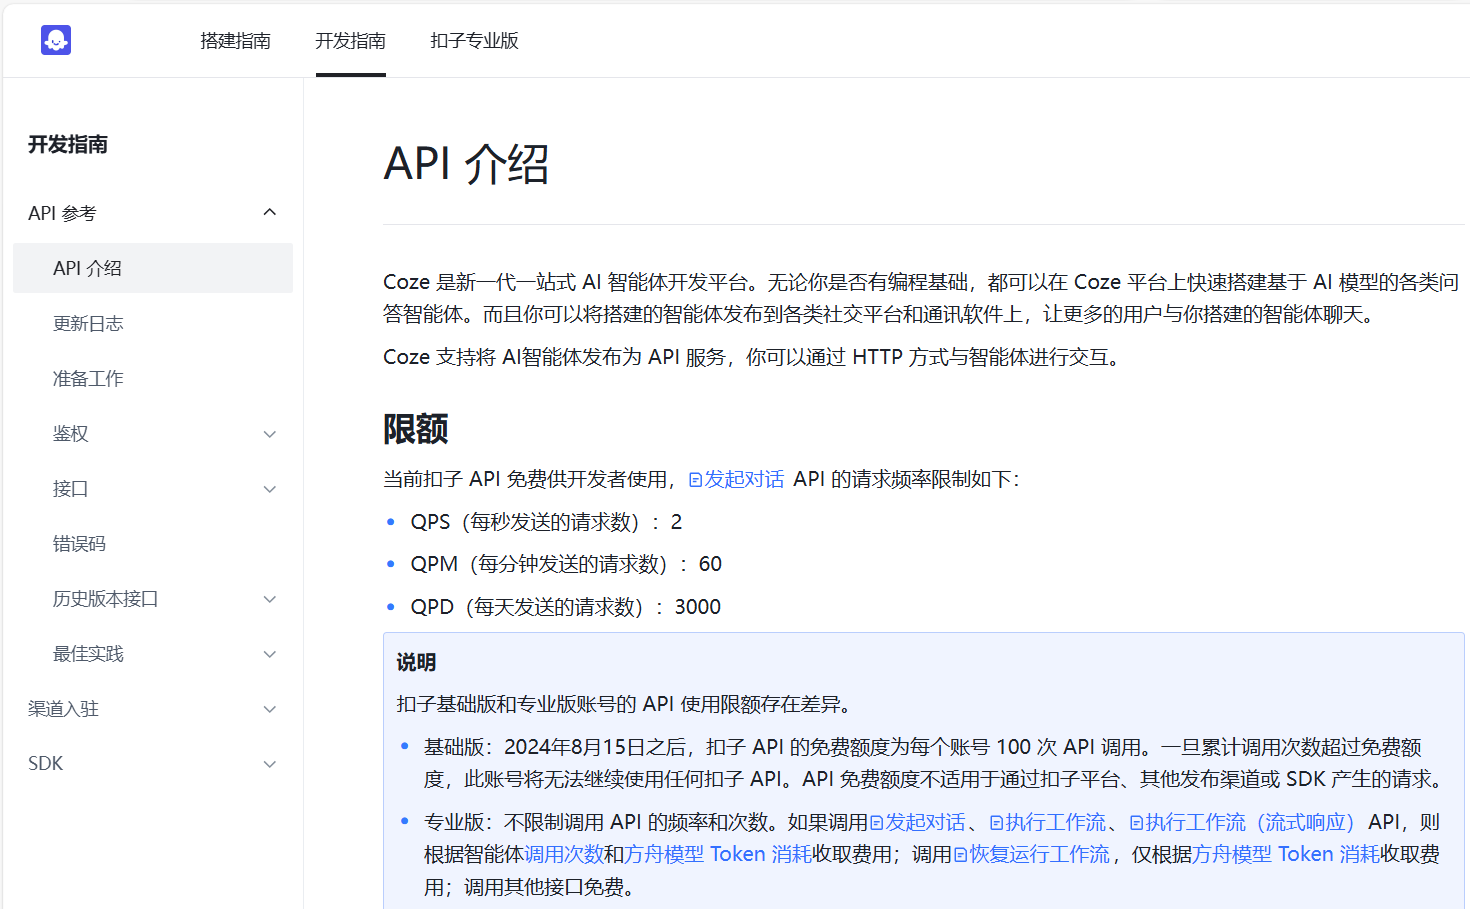The width and height of the screenshot is (1470, 909).
Task: Open 发起对话 link in 限额 section
Action: [x=744, y=479]
